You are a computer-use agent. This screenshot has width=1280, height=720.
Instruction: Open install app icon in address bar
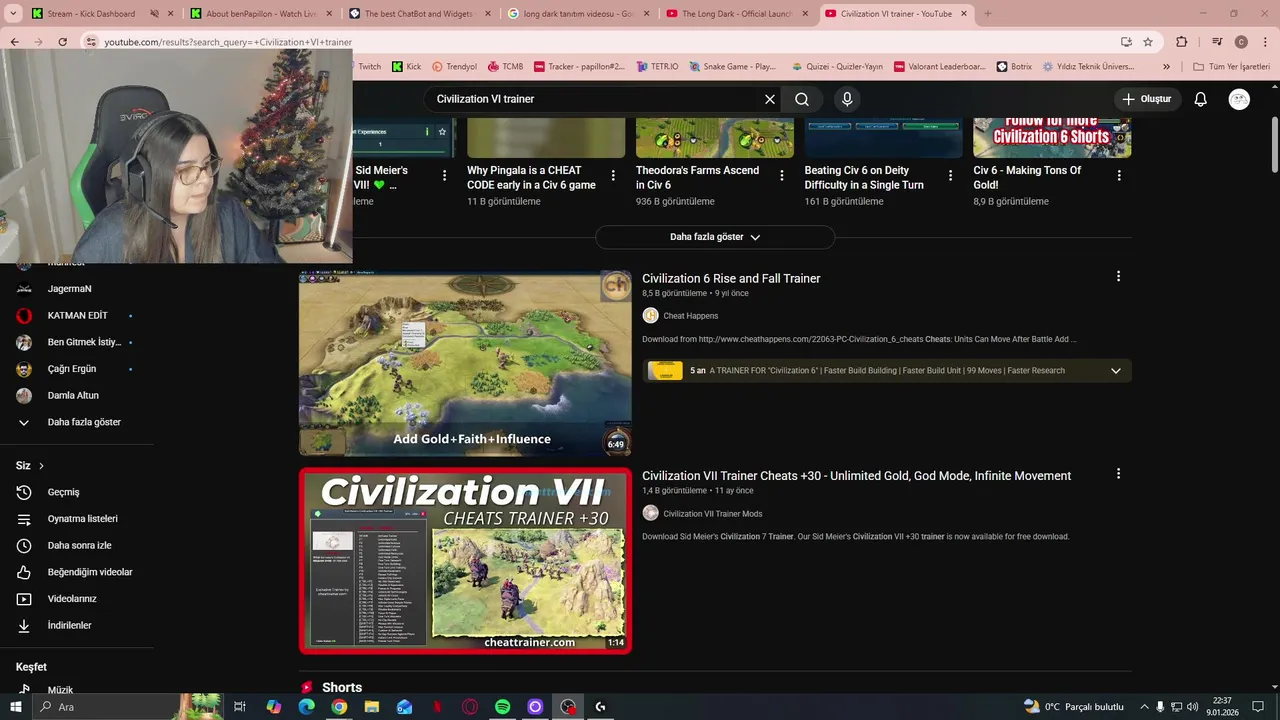click(1126, 42)
